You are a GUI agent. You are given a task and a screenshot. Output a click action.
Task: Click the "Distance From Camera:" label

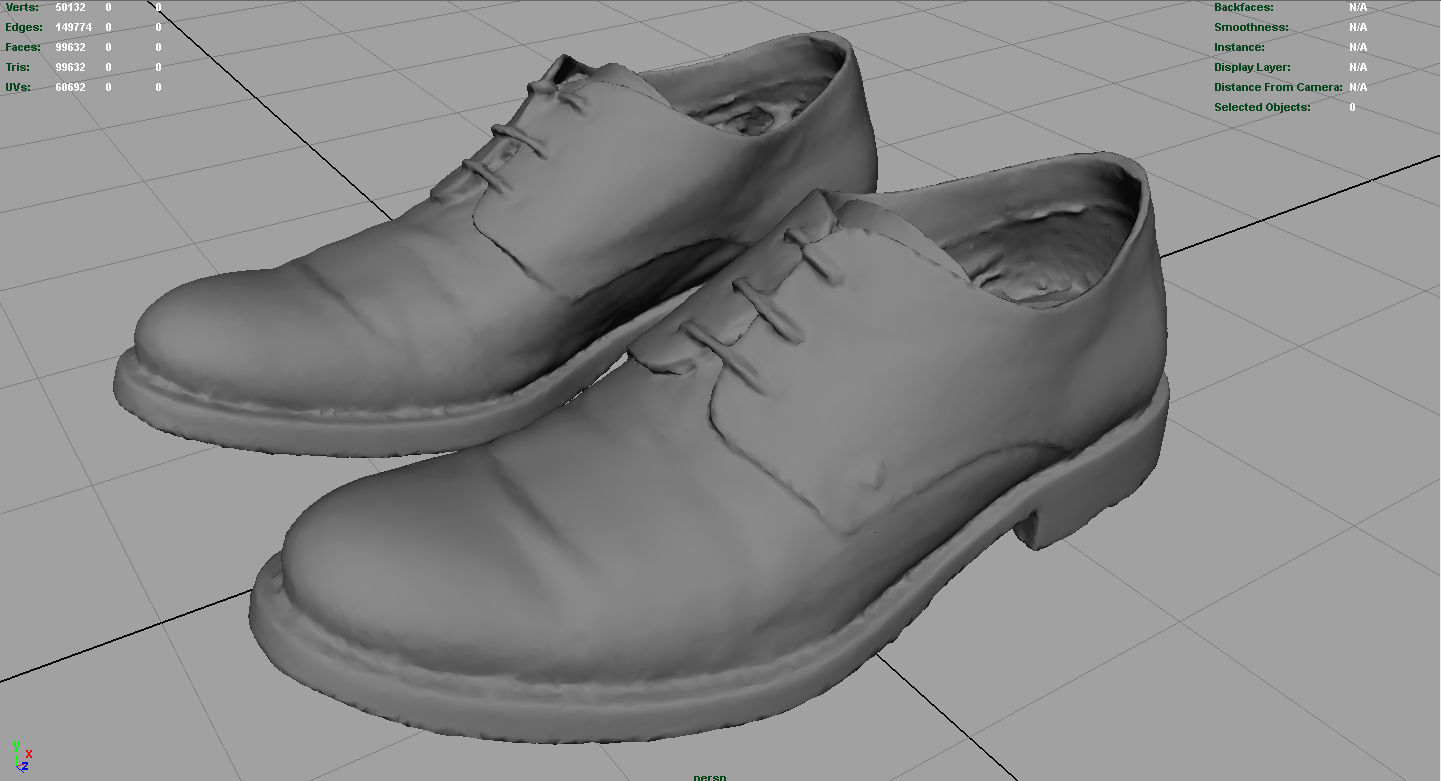(x=1278, y=87)
